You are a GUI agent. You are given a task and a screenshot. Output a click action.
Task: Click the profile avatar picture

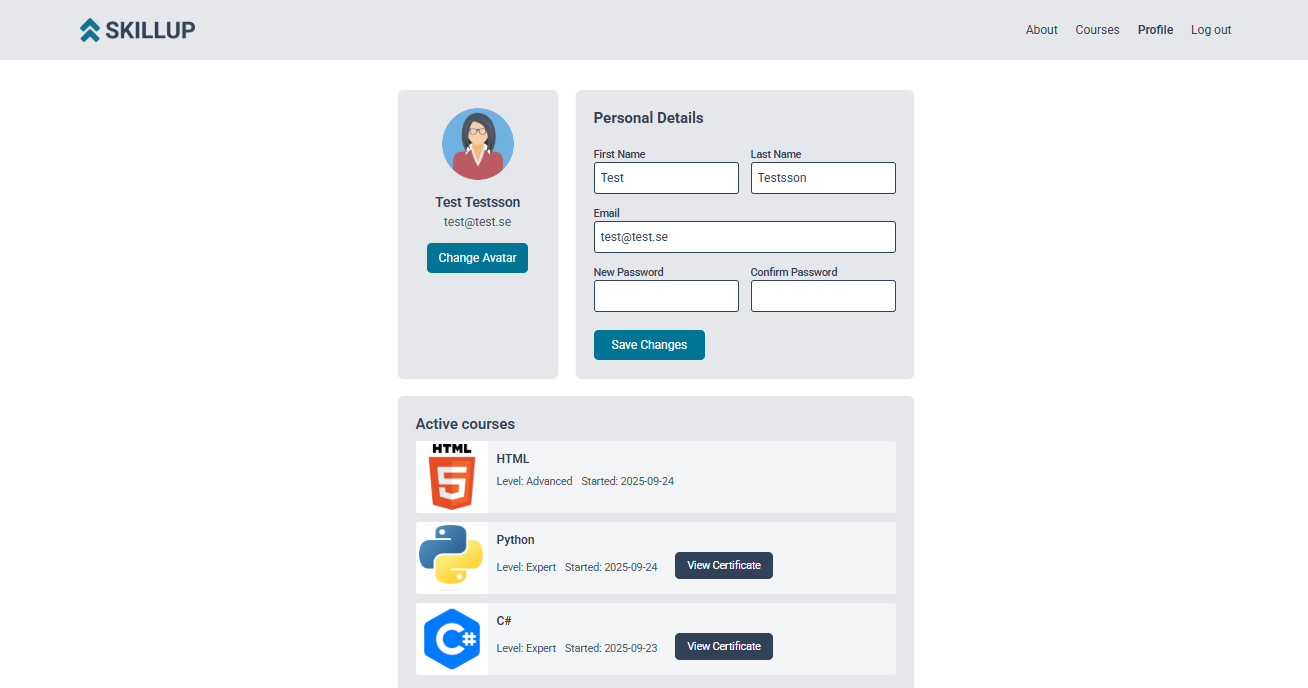pyautogui.click(x=478, y=144)
